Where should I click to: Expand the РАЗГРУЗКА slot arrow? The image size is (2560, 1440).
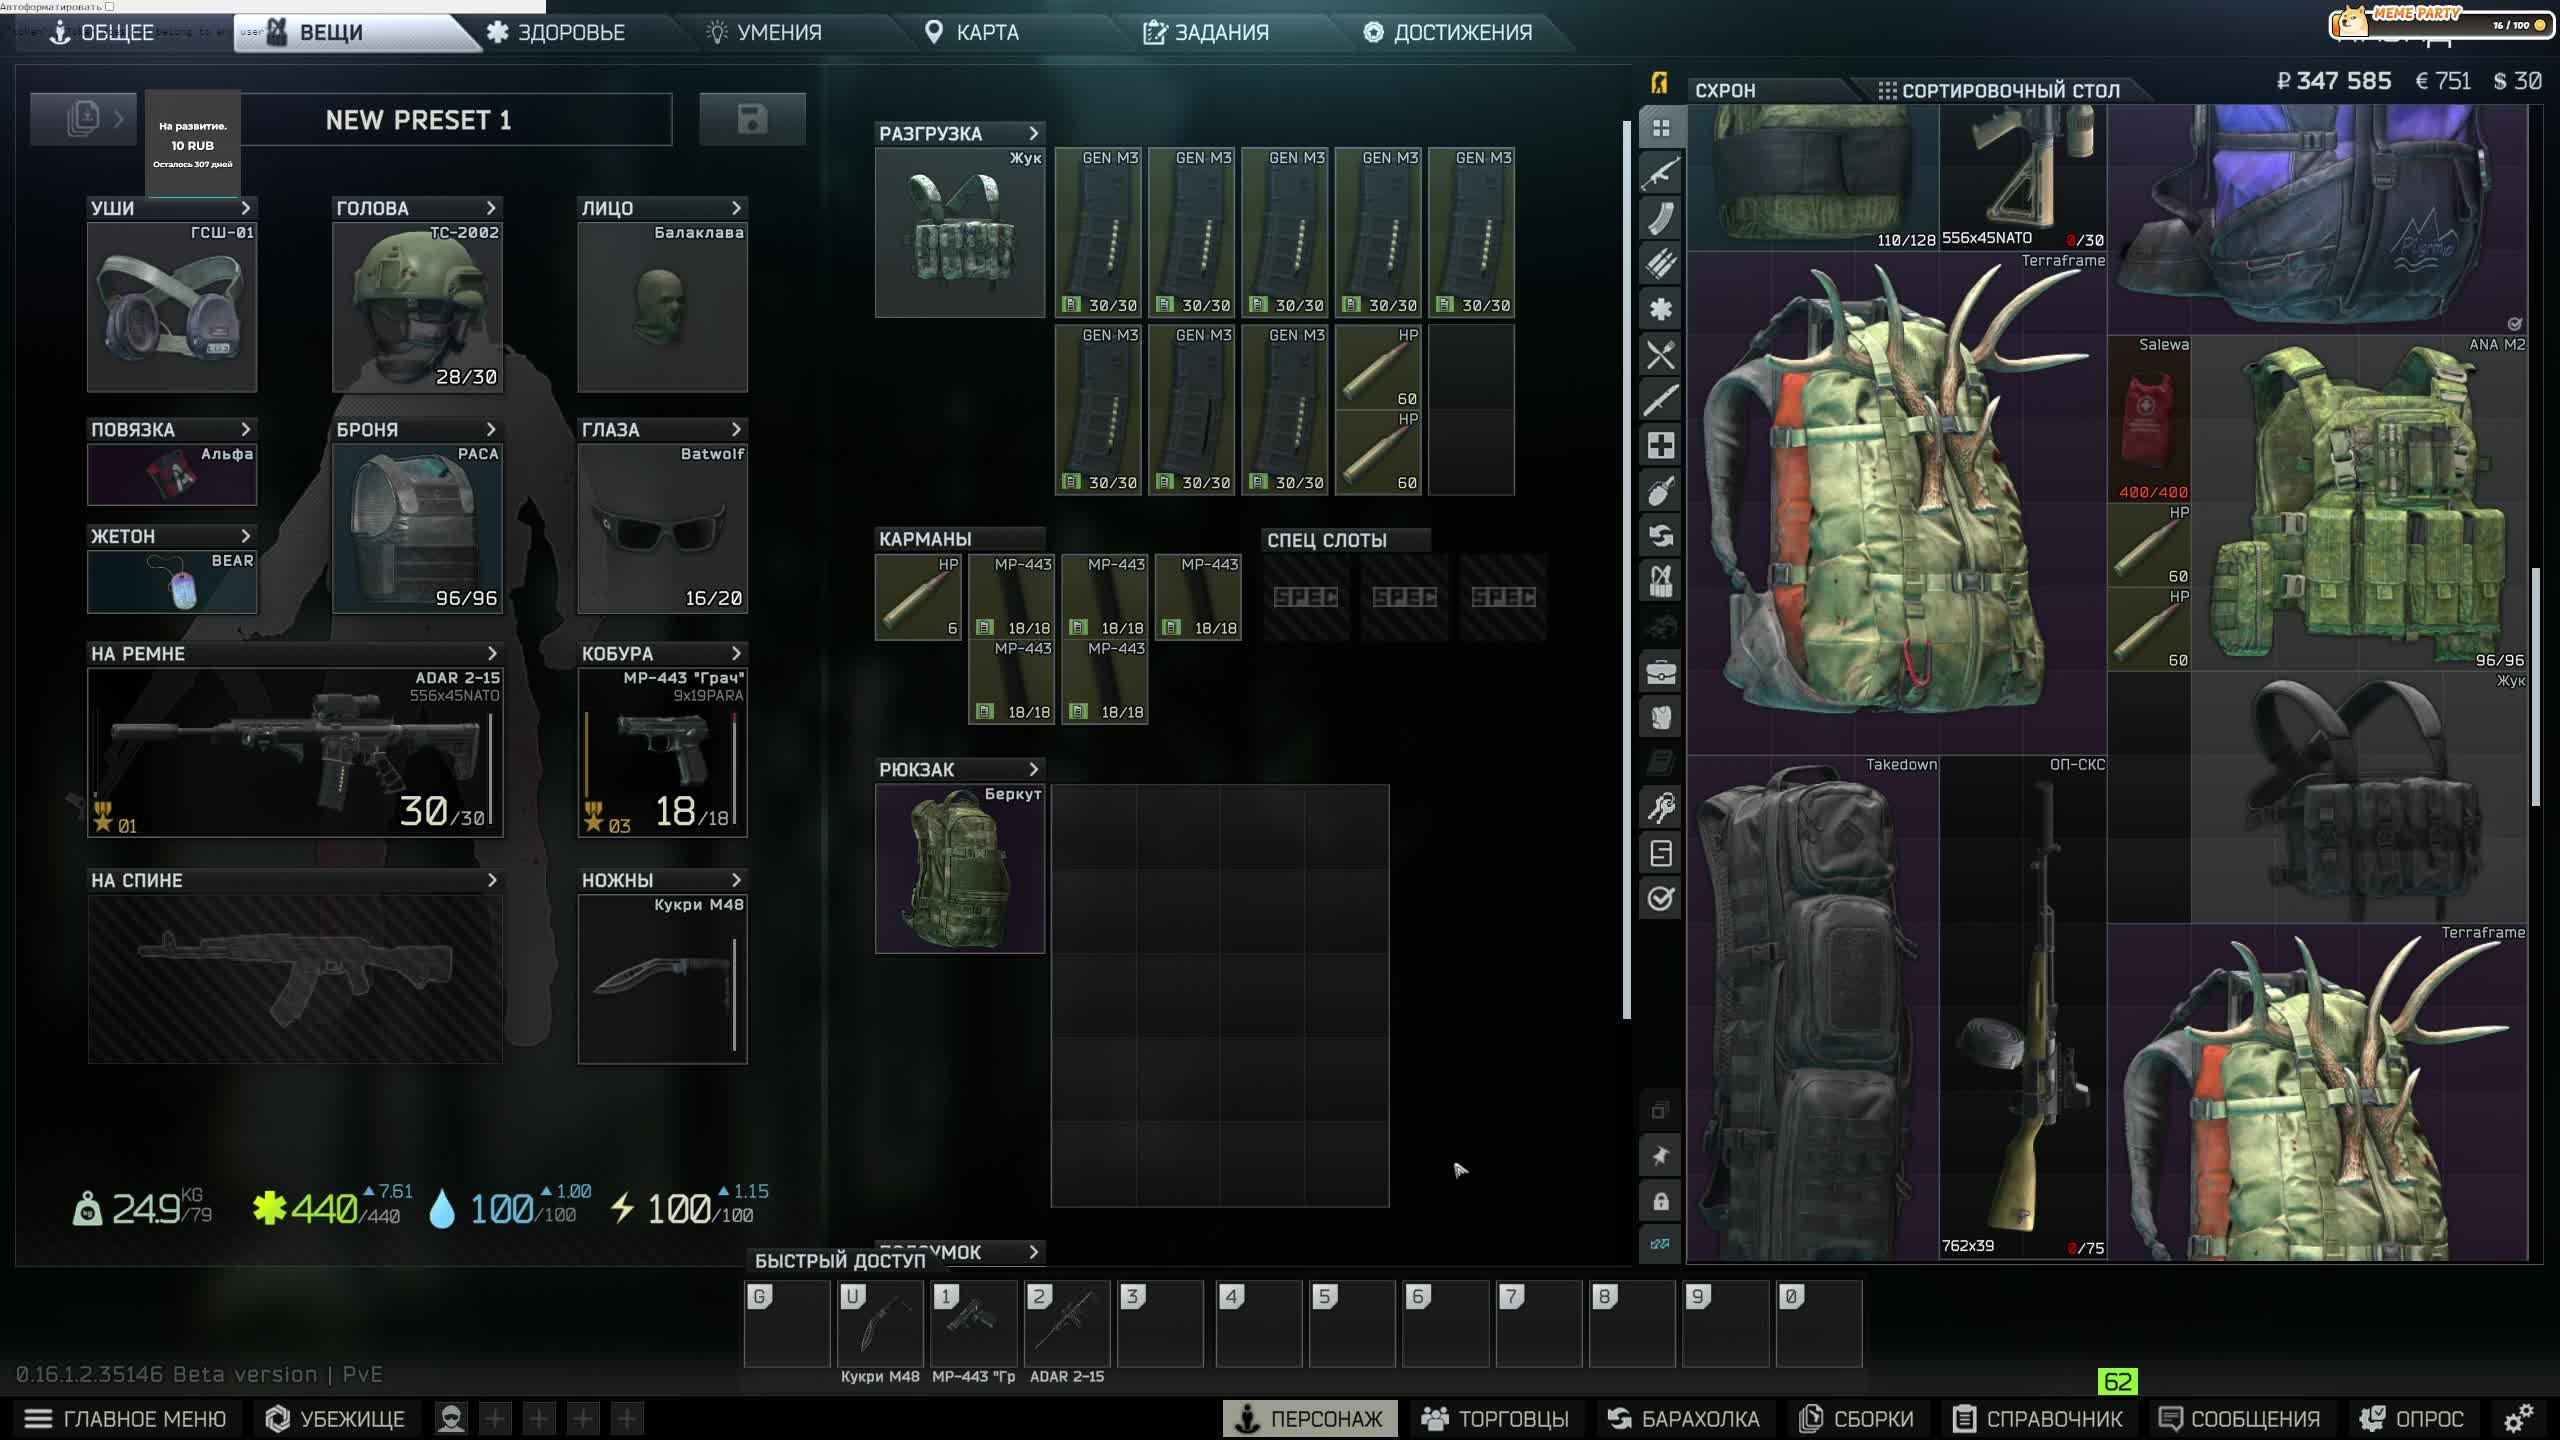(x=1034, y=133)
